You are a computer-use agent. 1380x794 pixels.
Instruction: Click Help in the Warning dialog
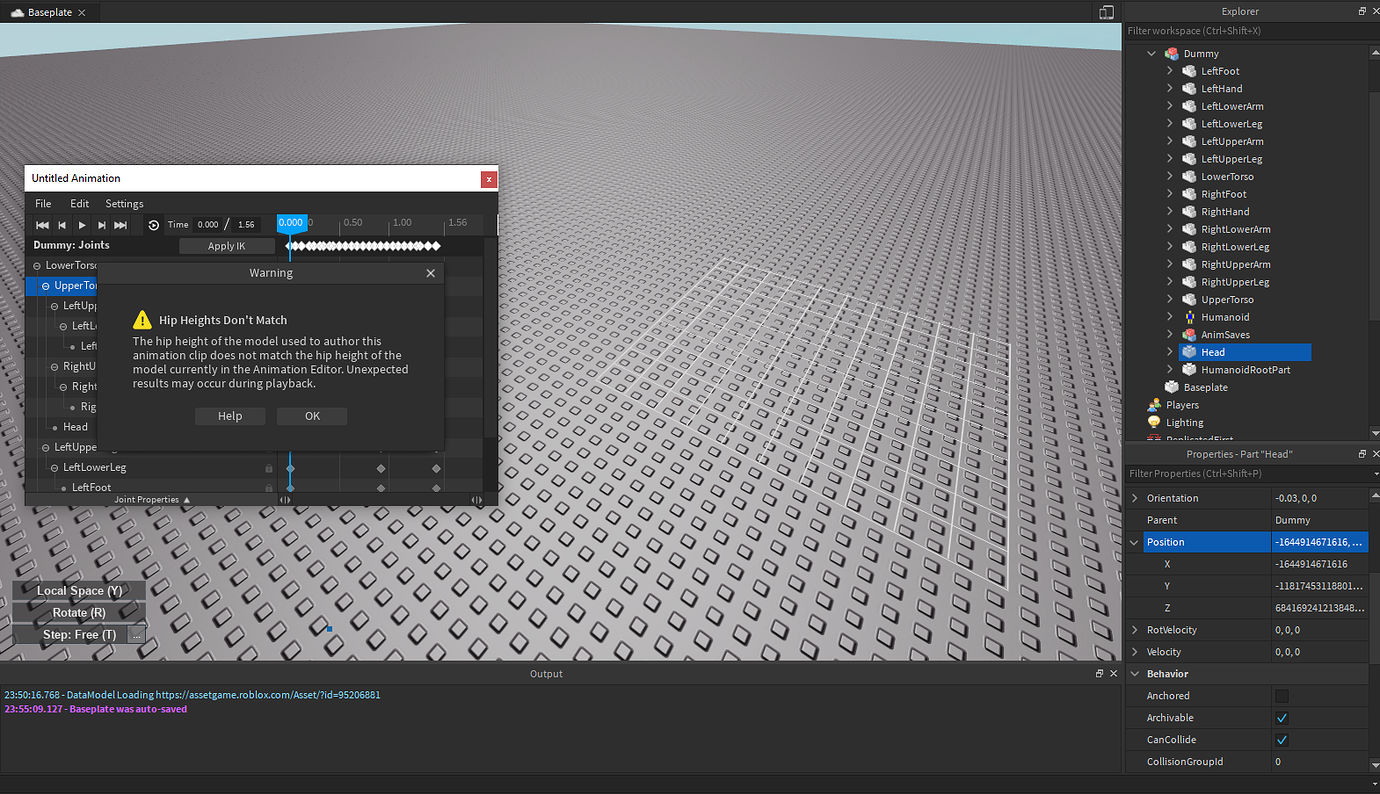pos(230,416)
